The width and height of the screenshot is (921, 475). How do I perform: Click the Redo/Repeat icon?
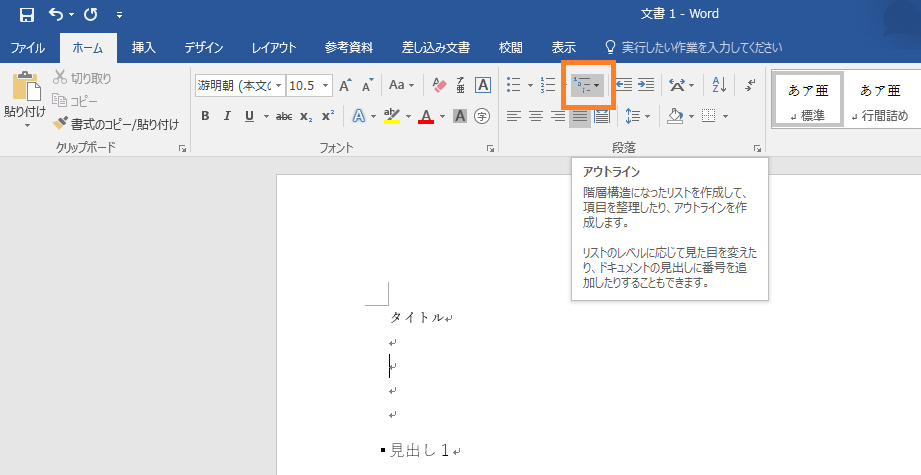point(90,15)
